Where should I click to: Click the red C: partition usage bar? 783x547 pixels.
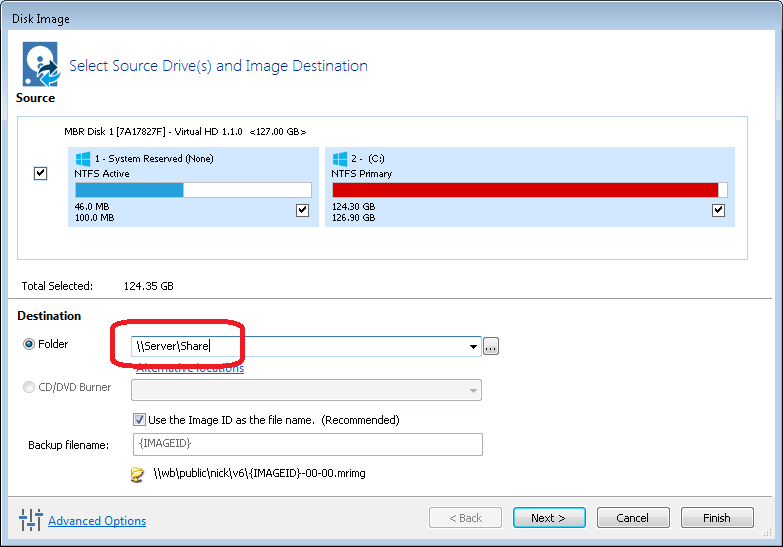point(524,190)
